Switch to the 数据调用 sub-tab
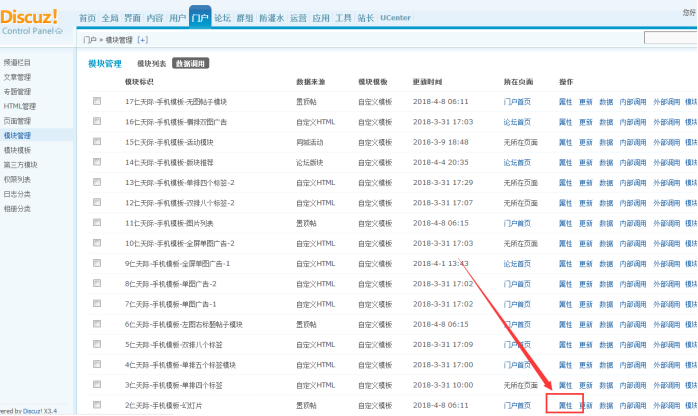The height and width of the screenshot is (416, 698). [x=191, y=64]
